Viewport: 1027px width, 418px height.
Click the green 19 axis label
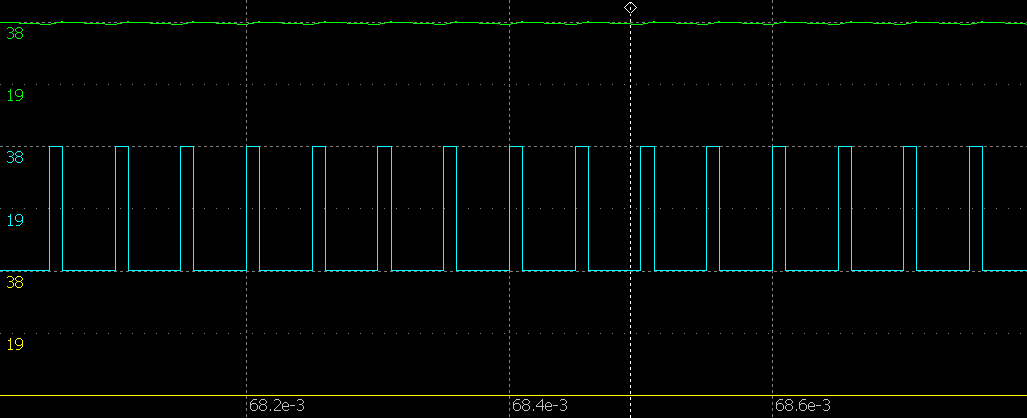pyautogui.click(x=15, y=96)
